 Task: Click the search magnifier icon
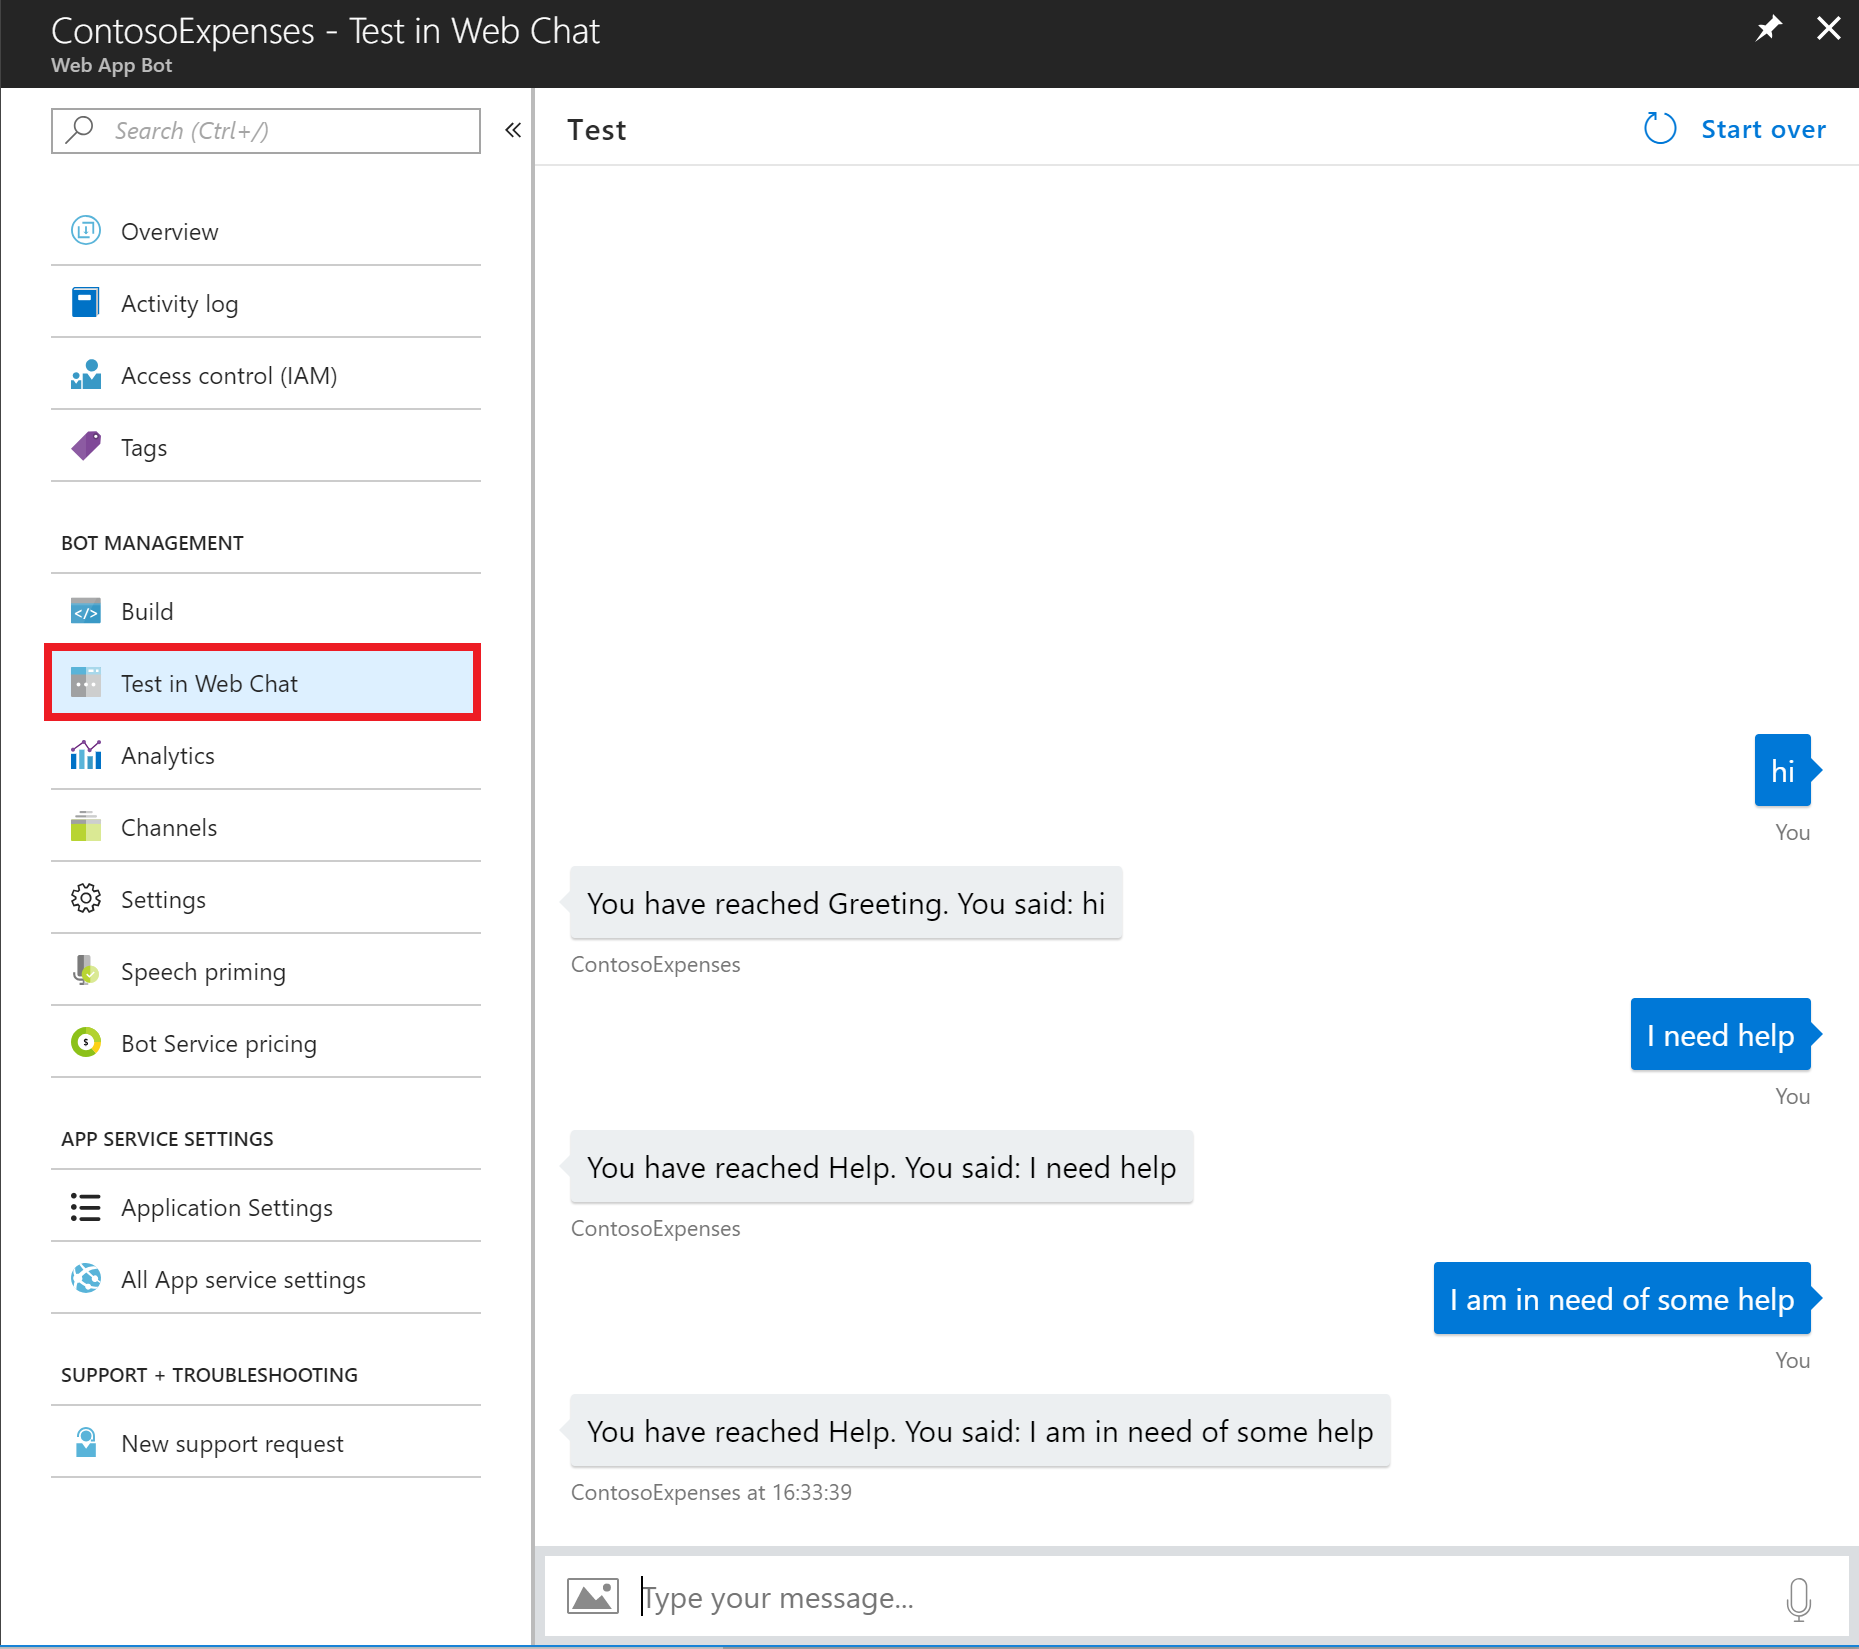tap(80, 130)
